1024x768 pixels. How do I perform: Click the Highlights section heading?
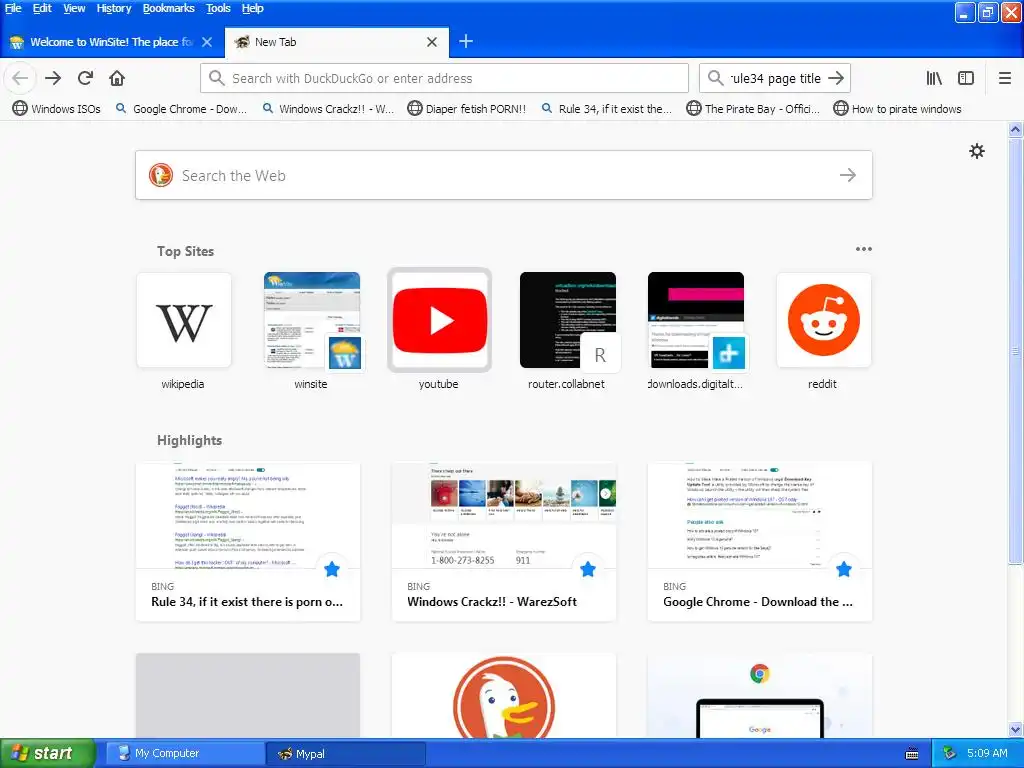[189, 440]
